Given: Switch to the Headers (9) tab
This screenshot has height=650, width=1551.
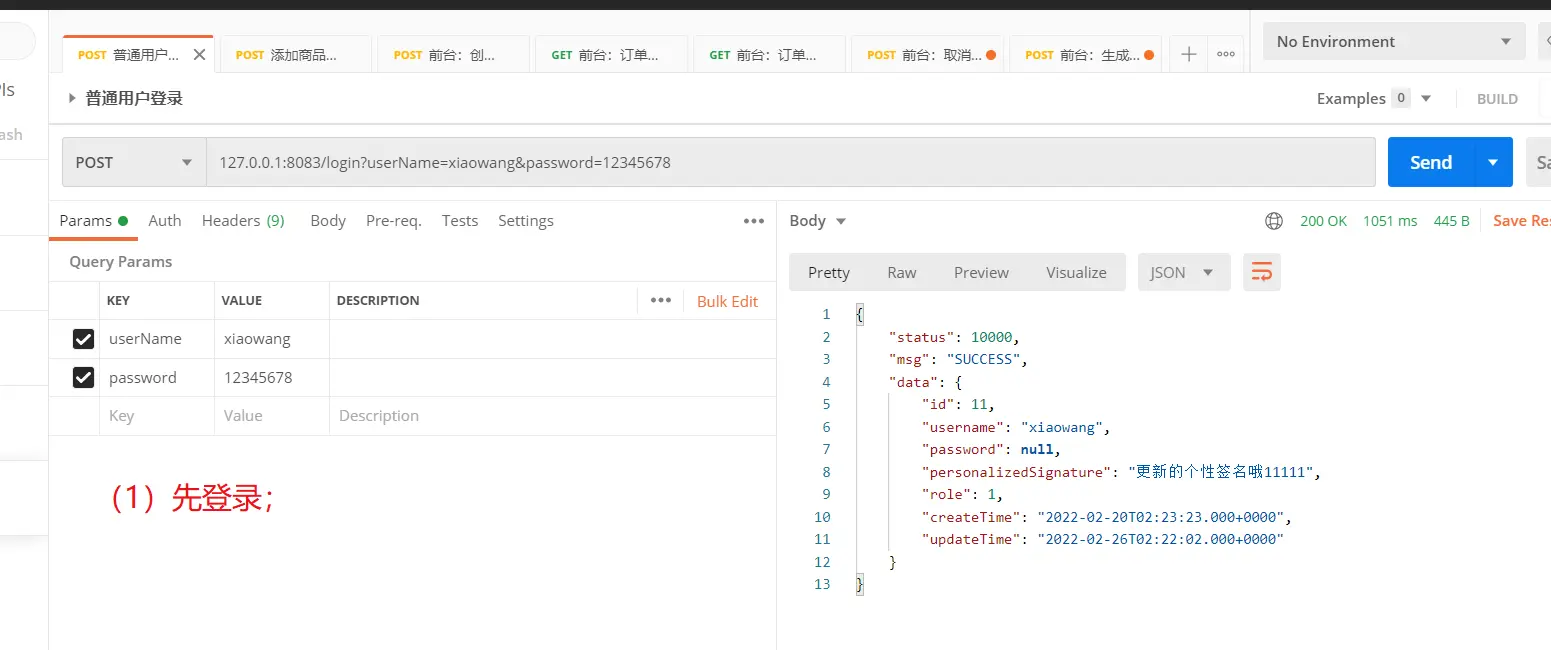Looking at the screenshot, I should click(243, 221).
